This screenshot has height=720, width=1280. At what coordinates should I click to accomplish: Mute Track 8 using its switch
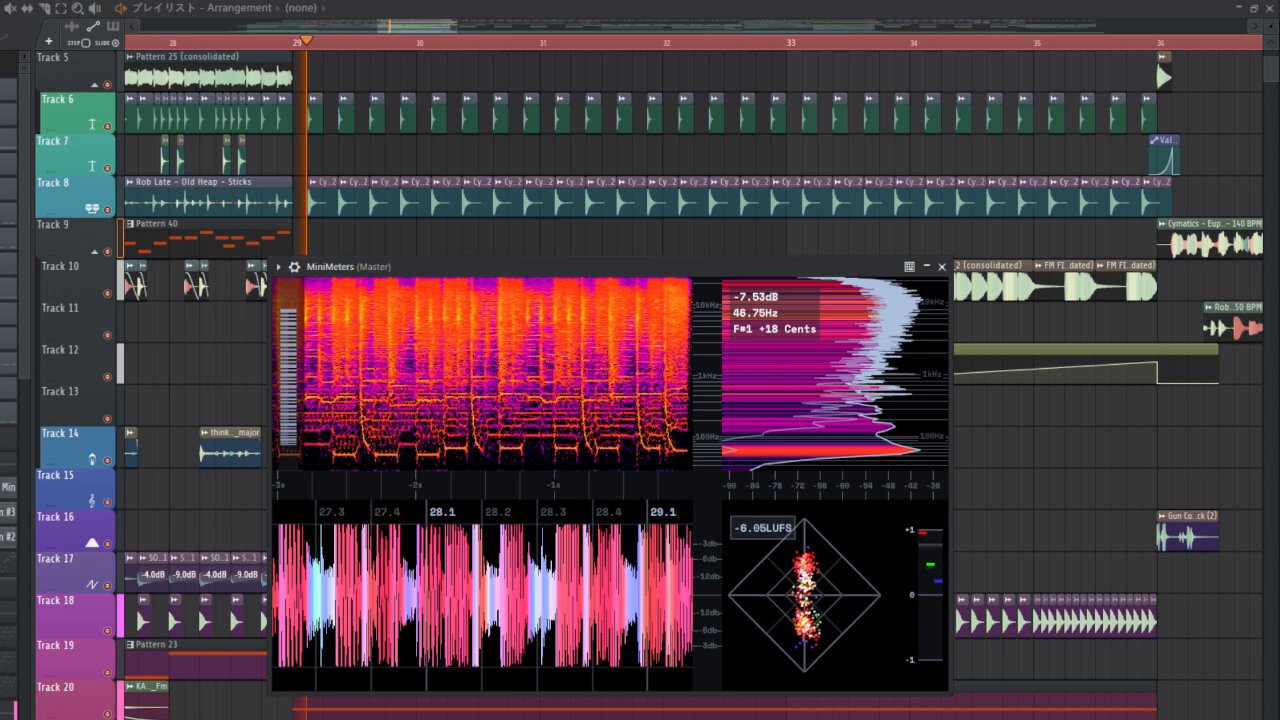click(x=107, y=210)
